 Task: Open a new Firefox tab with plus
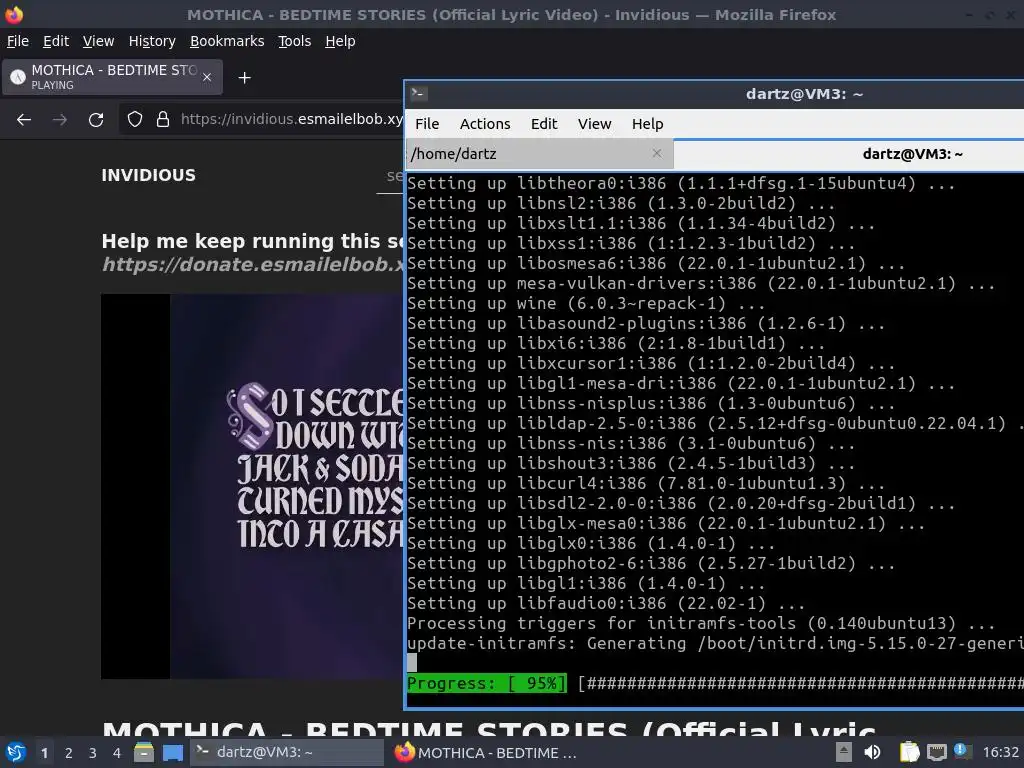tap(244, 78)
